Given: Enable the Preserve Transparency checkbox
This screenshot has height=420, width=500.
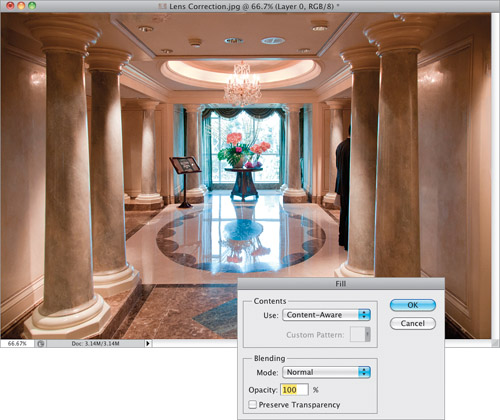Looking at the screenshot, I should [252, 405].
